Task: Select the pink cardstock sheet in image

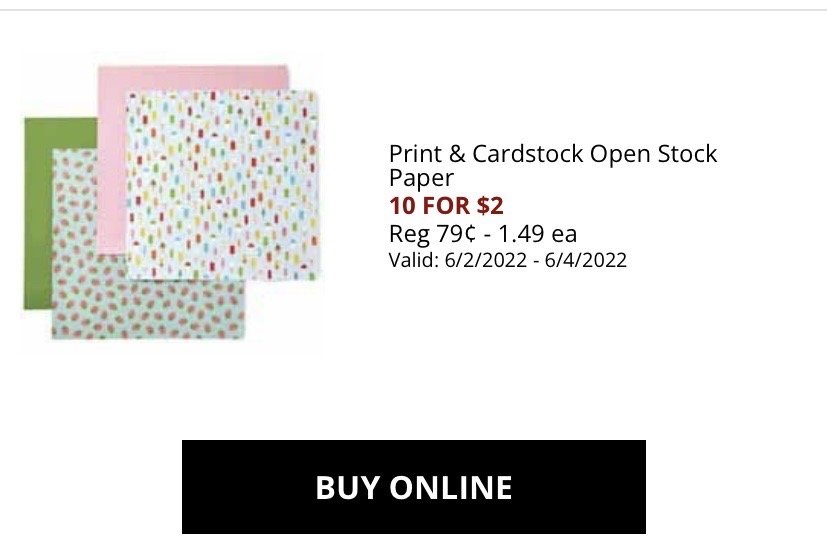Action: pyautogui.click(x=190, y=80)
